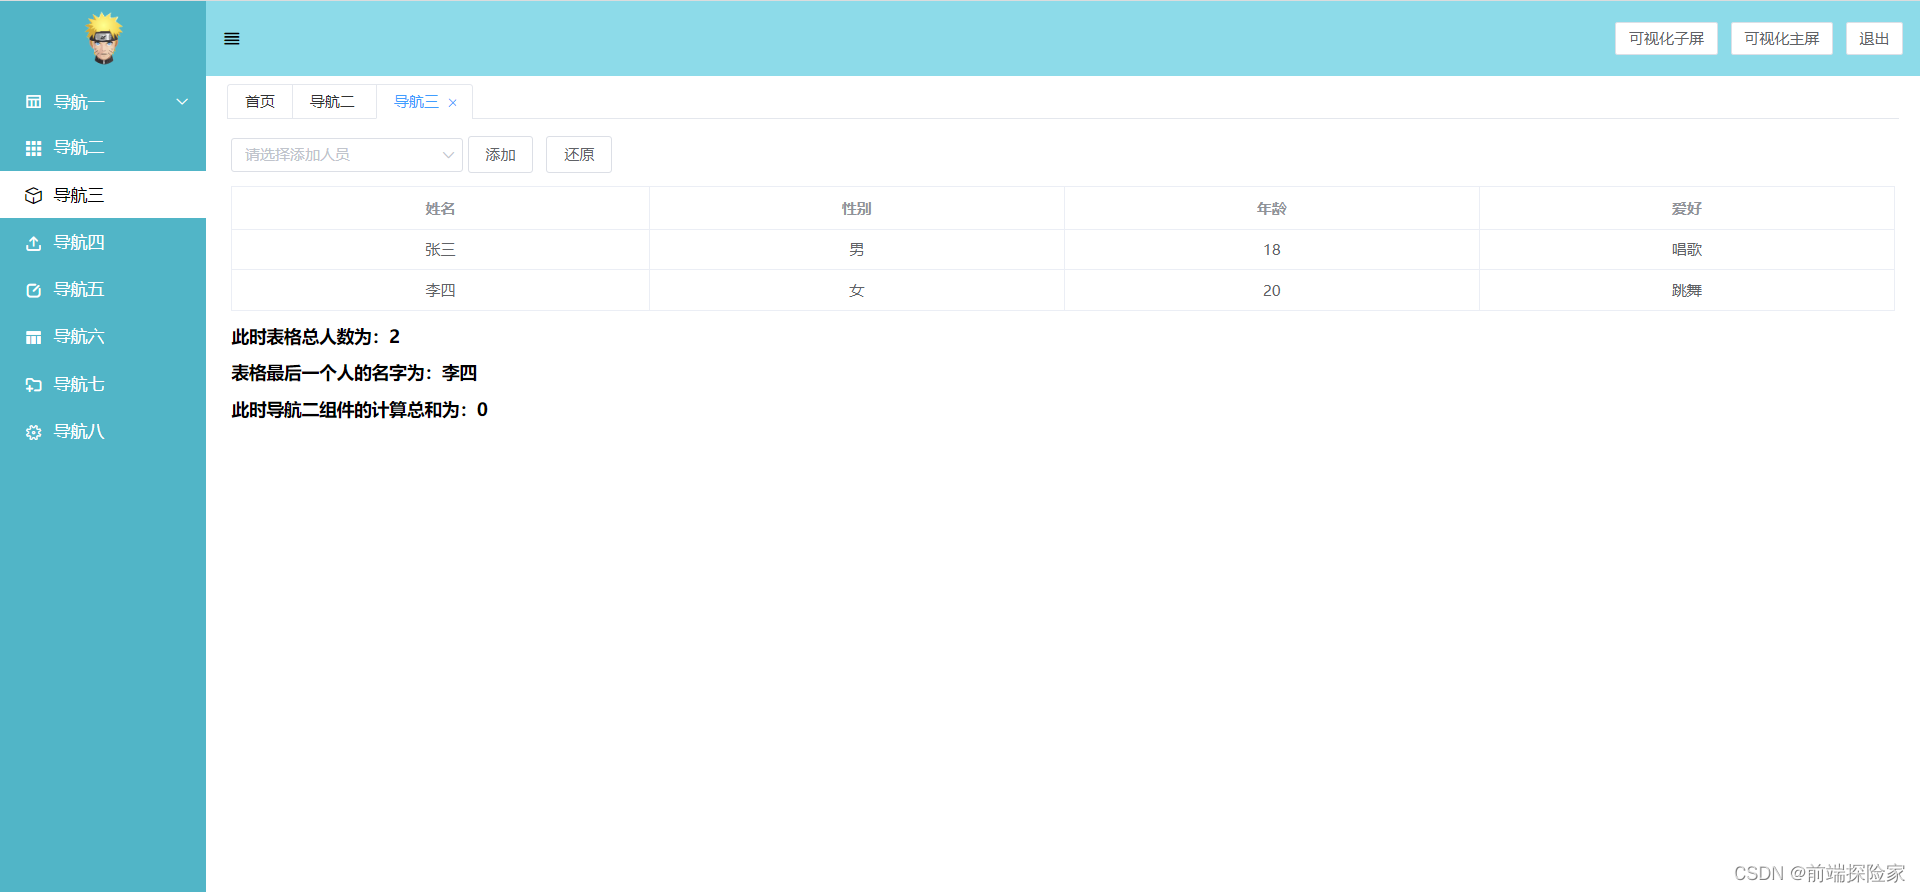Open 导航八 in the sidebar
The height and width of the screenshot is (892, 1920).
[x=103, y=432]
